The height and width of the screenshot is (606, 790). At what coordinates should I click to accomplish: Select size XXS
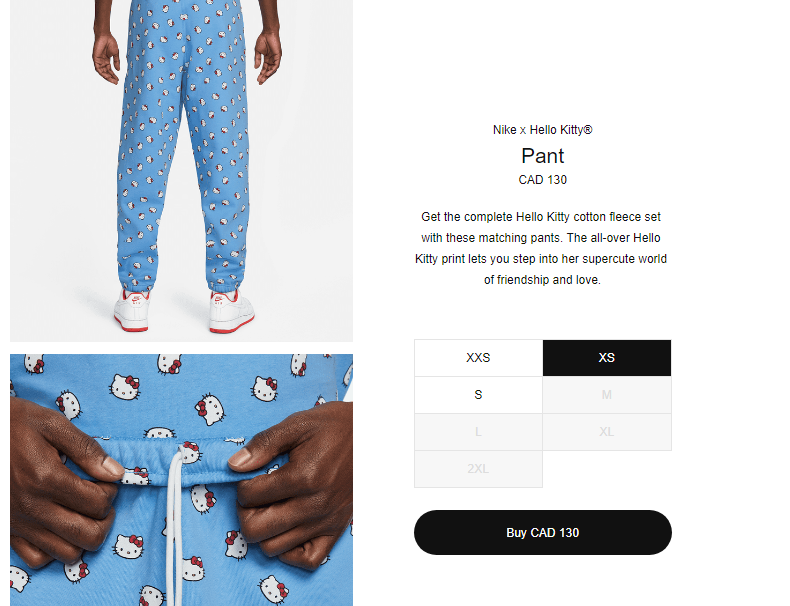478,358
